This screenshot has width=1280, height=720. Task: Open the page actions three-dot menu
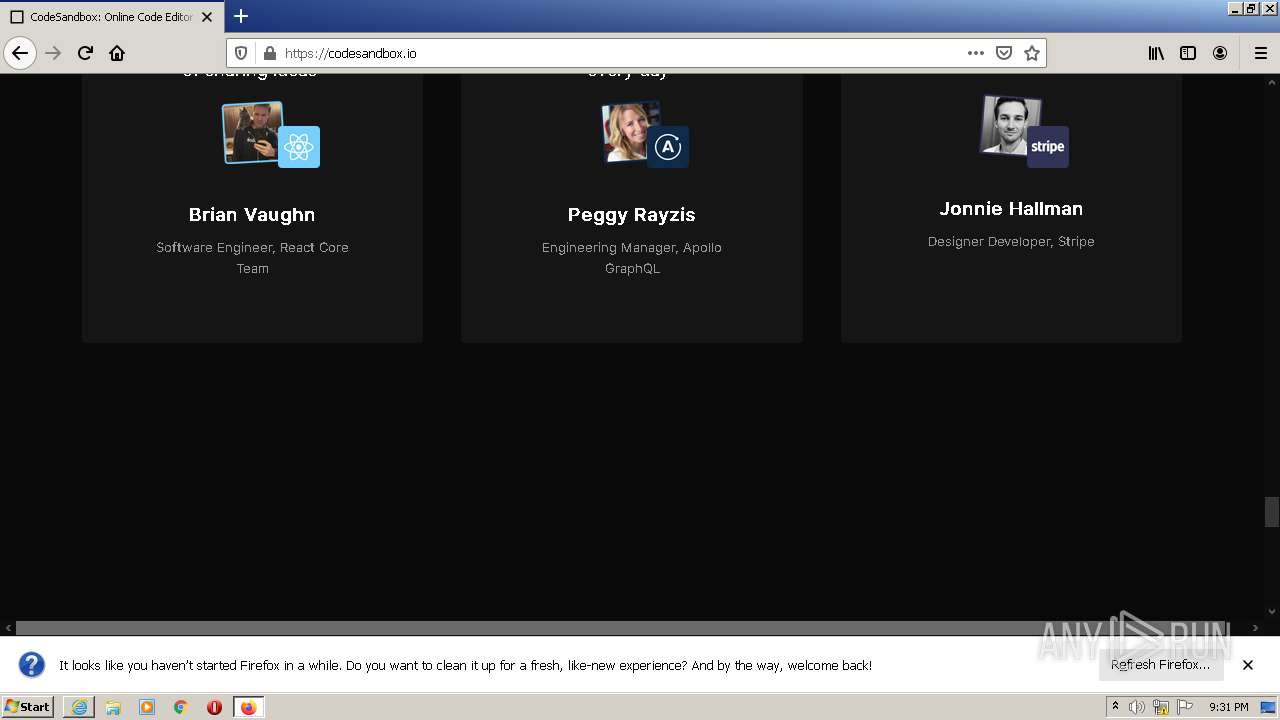[976, 53]
